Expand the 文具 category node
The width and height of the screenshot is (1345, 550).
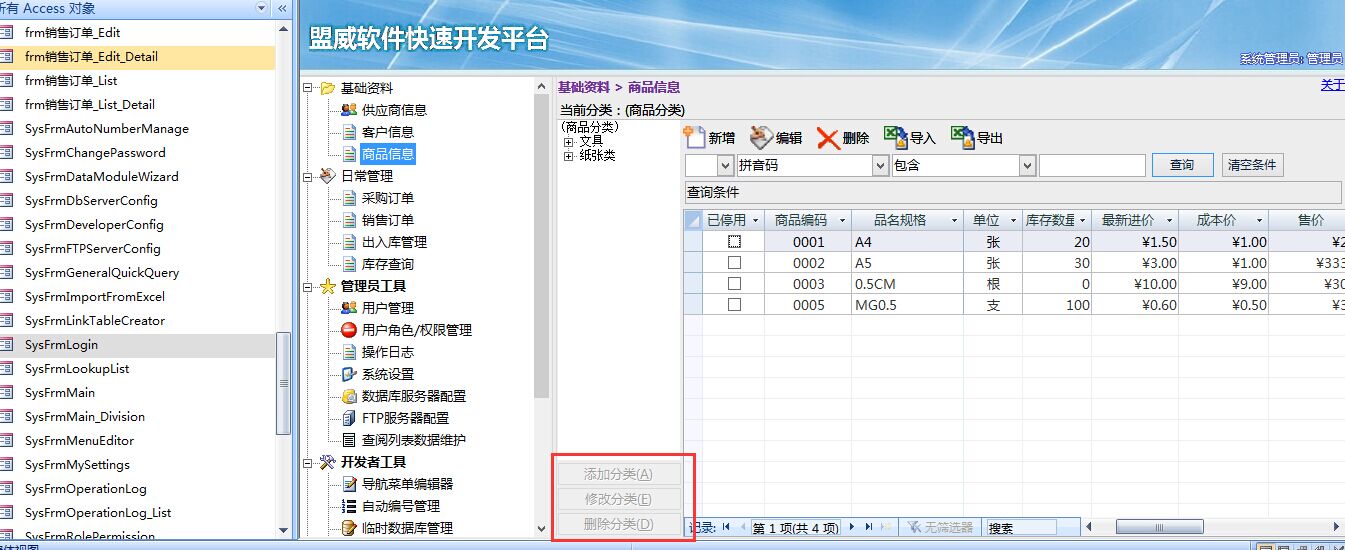tap(569, 142)
